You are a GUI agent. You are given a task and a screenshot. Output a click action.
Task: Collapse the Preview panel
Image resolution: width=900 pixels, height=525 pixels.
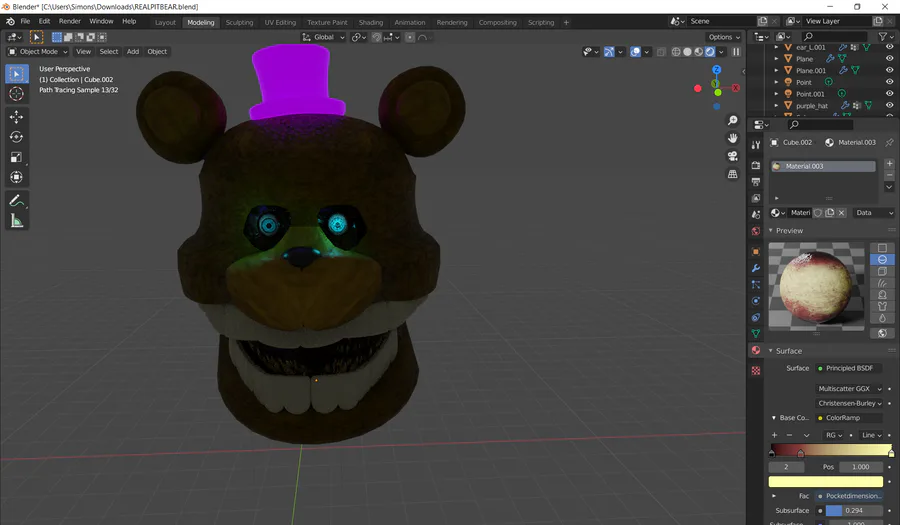tap(771, 231)
